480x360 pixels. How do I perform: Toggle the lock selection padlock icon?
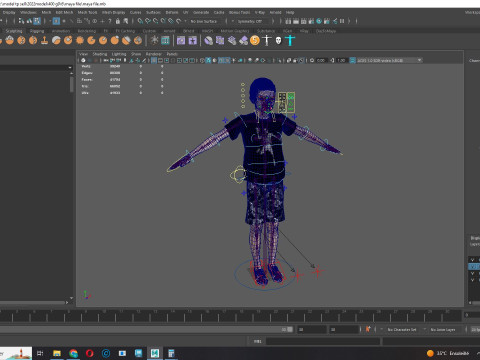pos(118,21)
